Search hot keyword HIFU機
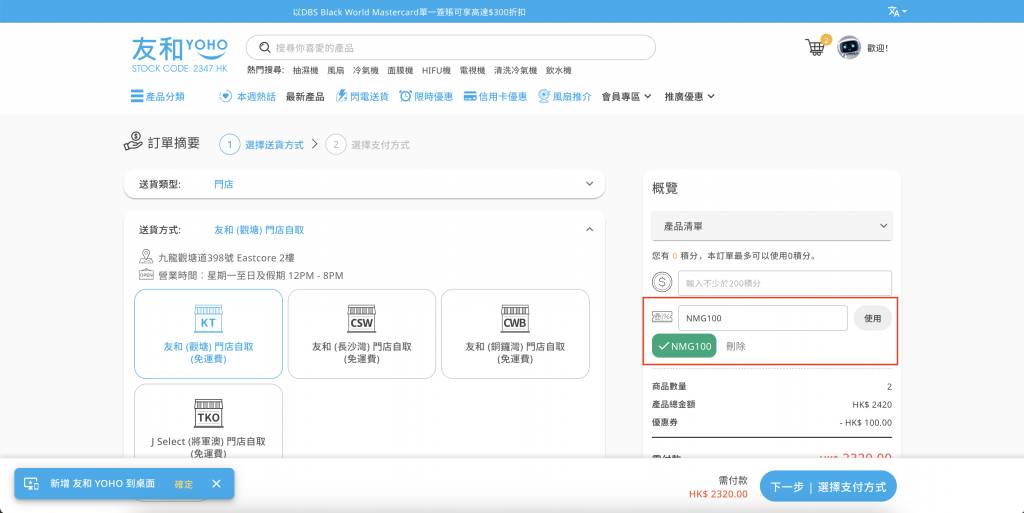The image size is (1024, 513). click(x=436, y=70)
